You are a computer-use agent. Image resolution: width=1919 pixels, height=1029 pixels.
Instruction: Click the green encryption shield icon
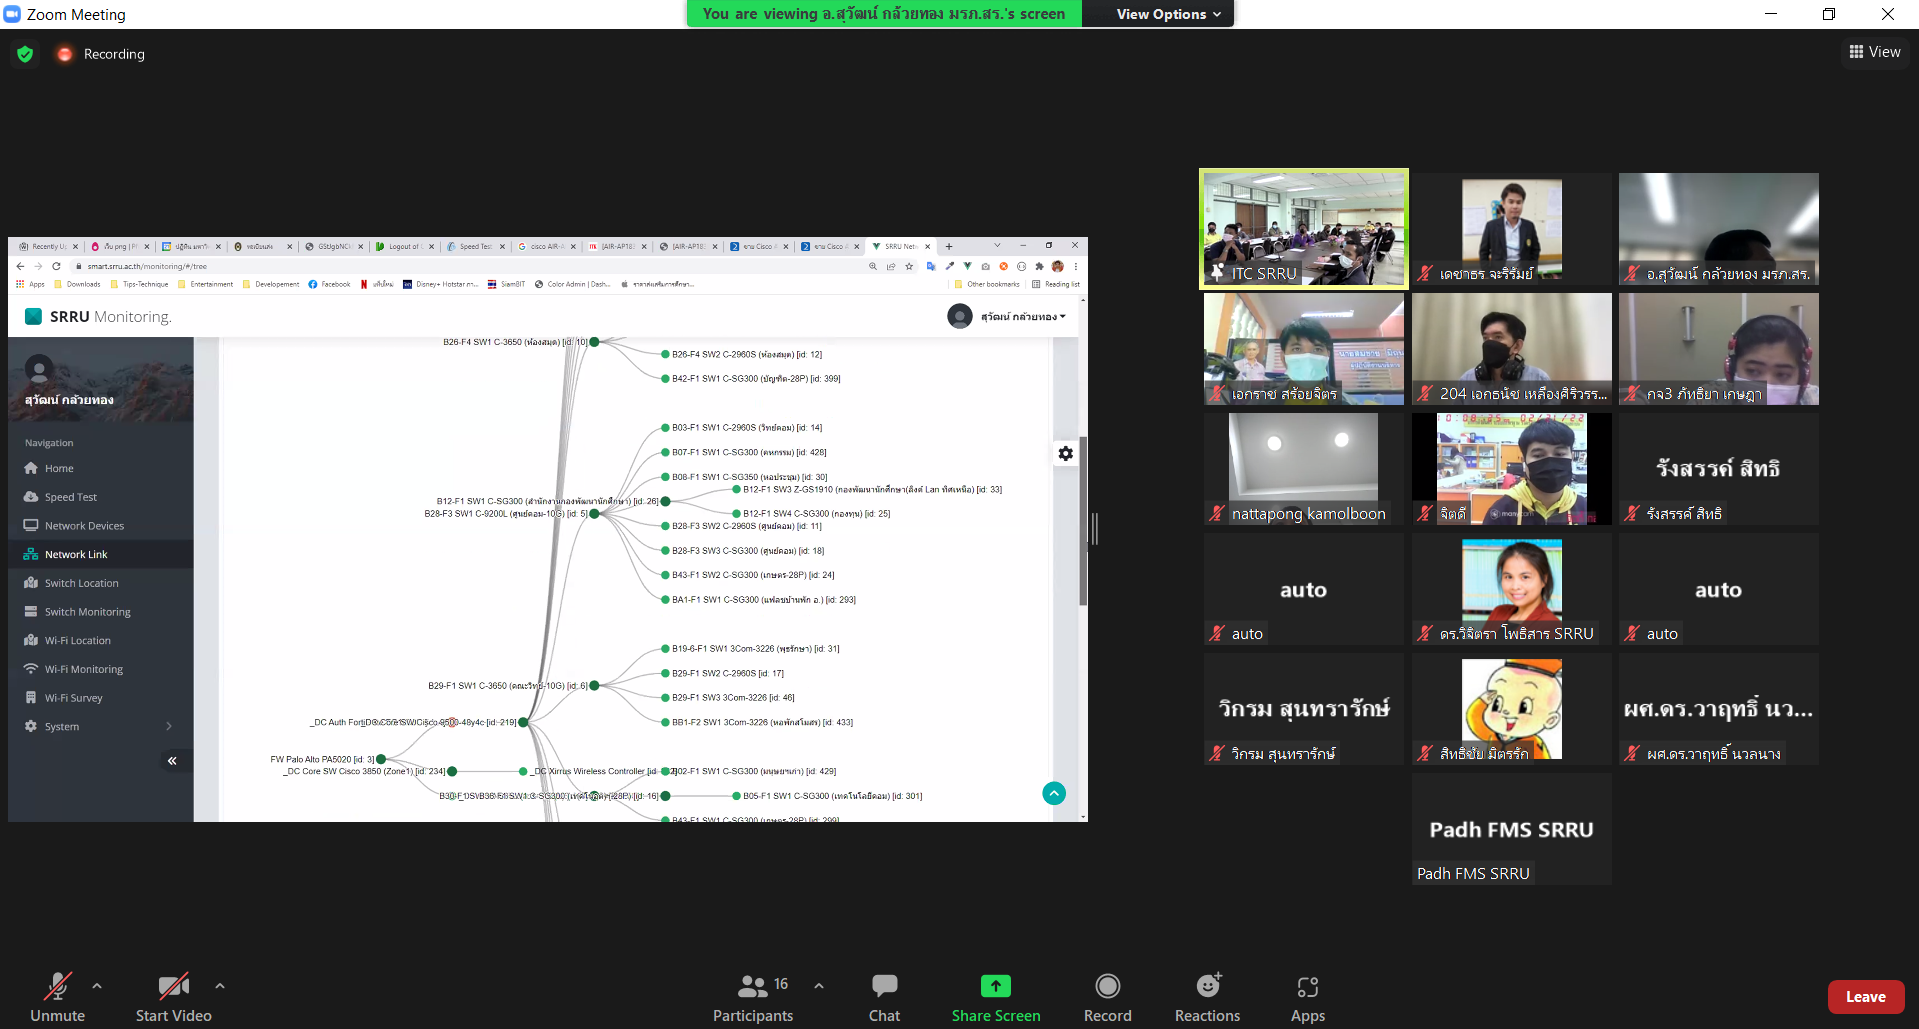tap(26, 54)
